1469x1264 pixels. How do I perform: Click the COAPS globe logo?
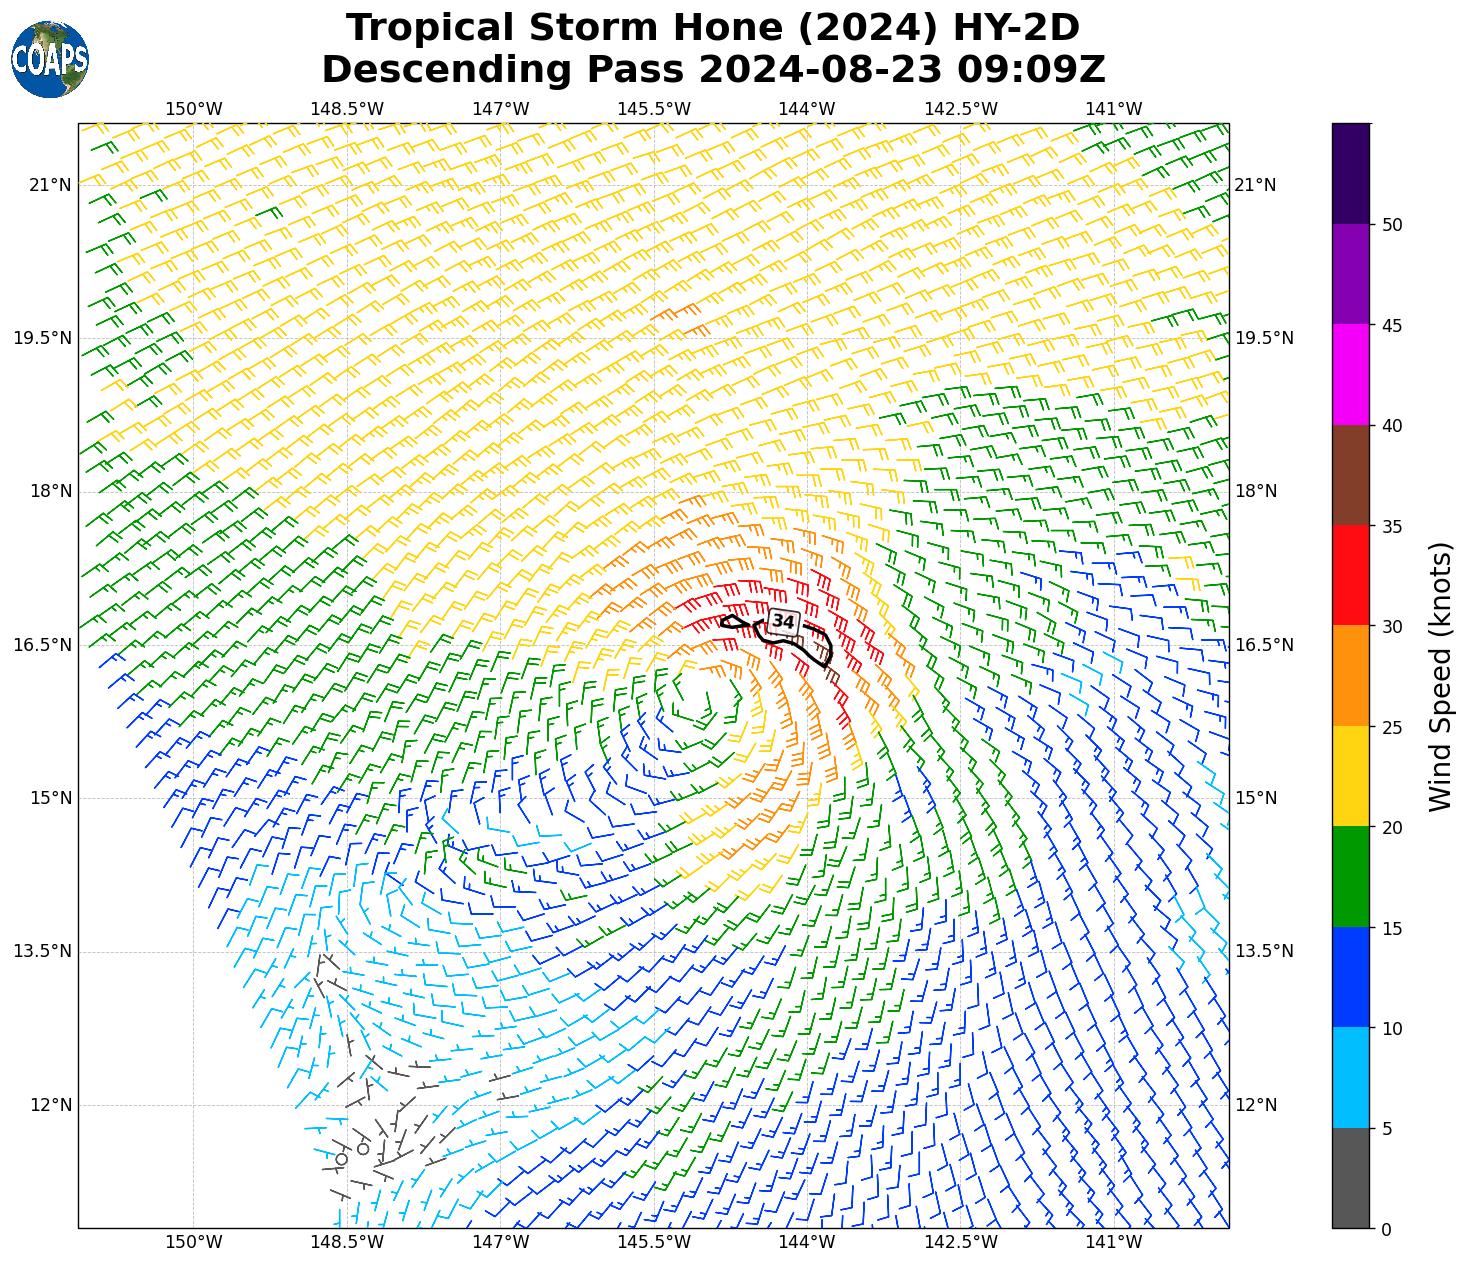(x=50, y=59)
